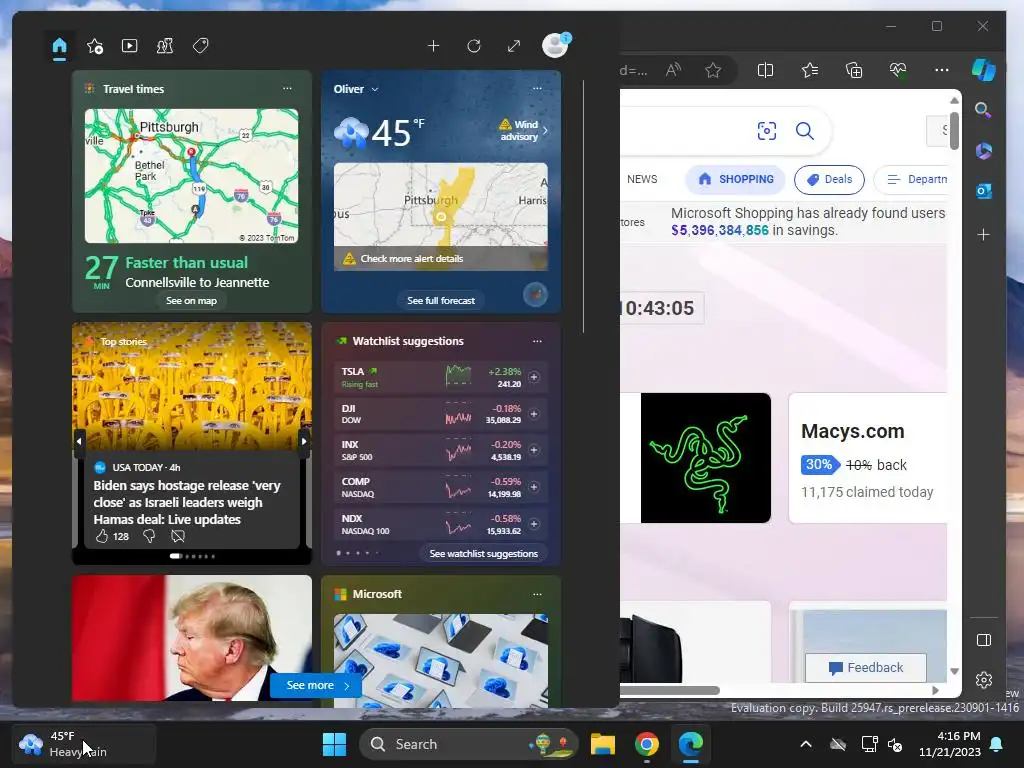This screenshot has width=1024, height=768.
Task: Open the widgets profile avatar
Action: (556, 45)
